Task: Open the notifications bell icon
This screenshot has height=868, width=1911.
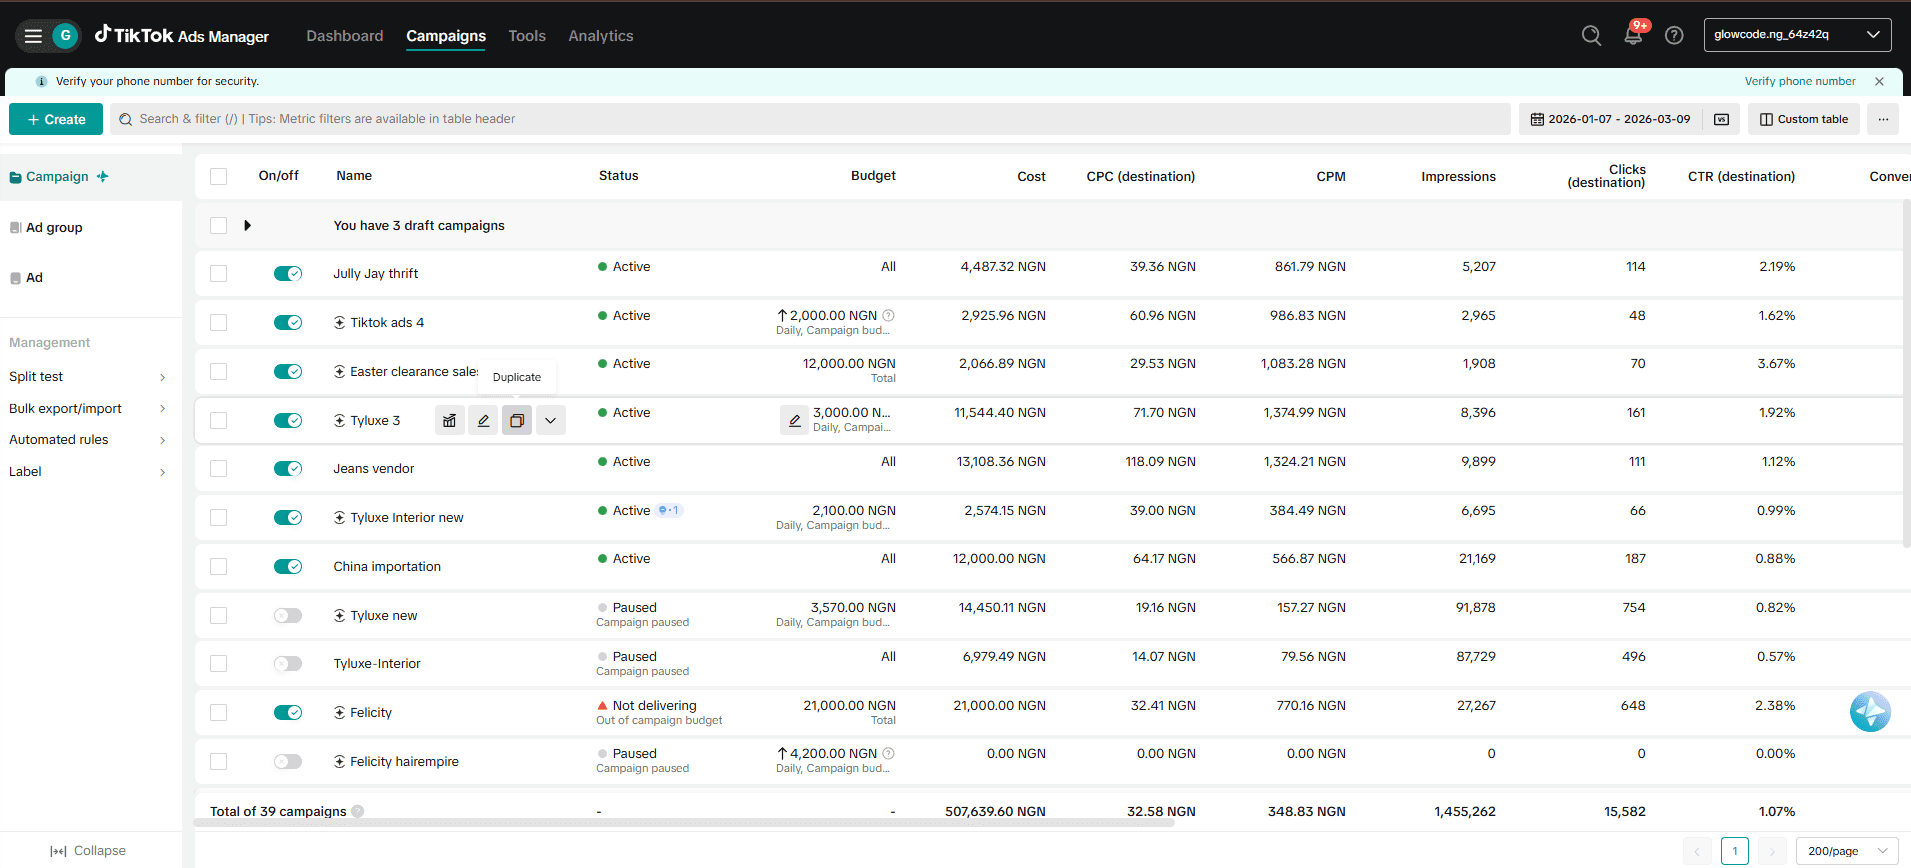Action: point(1633,35)
